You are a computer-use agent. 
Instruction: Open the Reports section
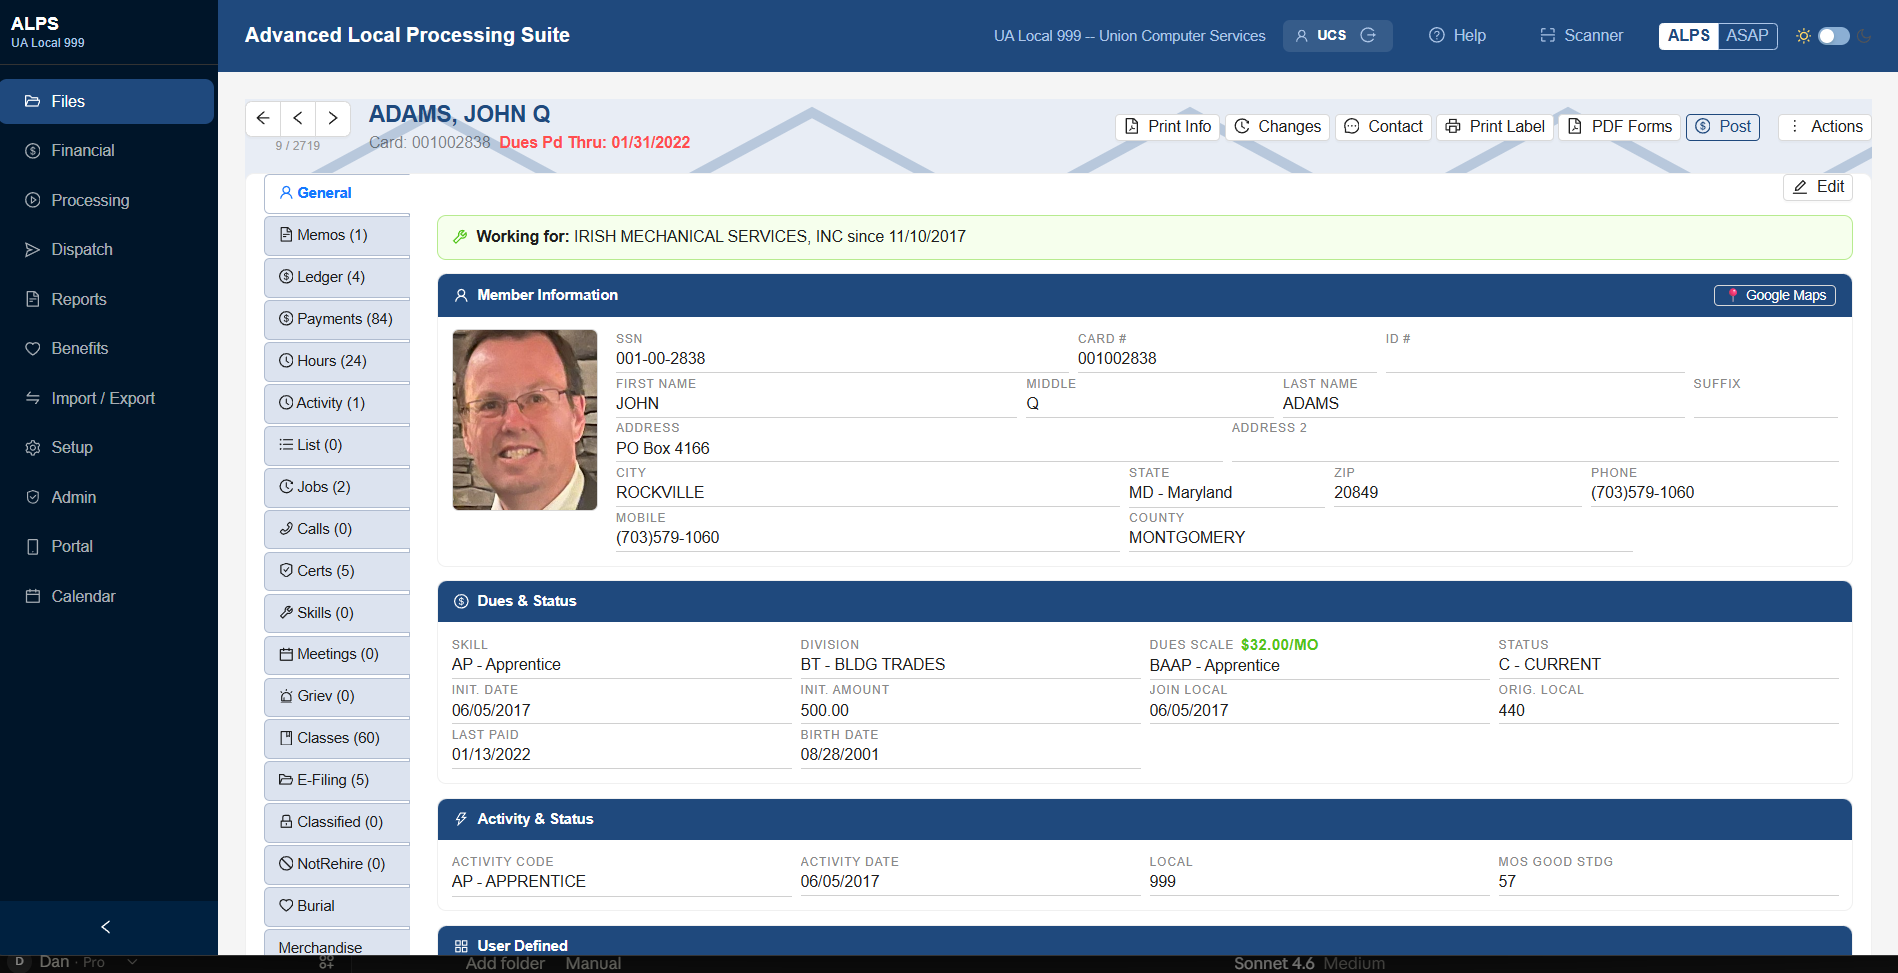click(x=107, y=300)
